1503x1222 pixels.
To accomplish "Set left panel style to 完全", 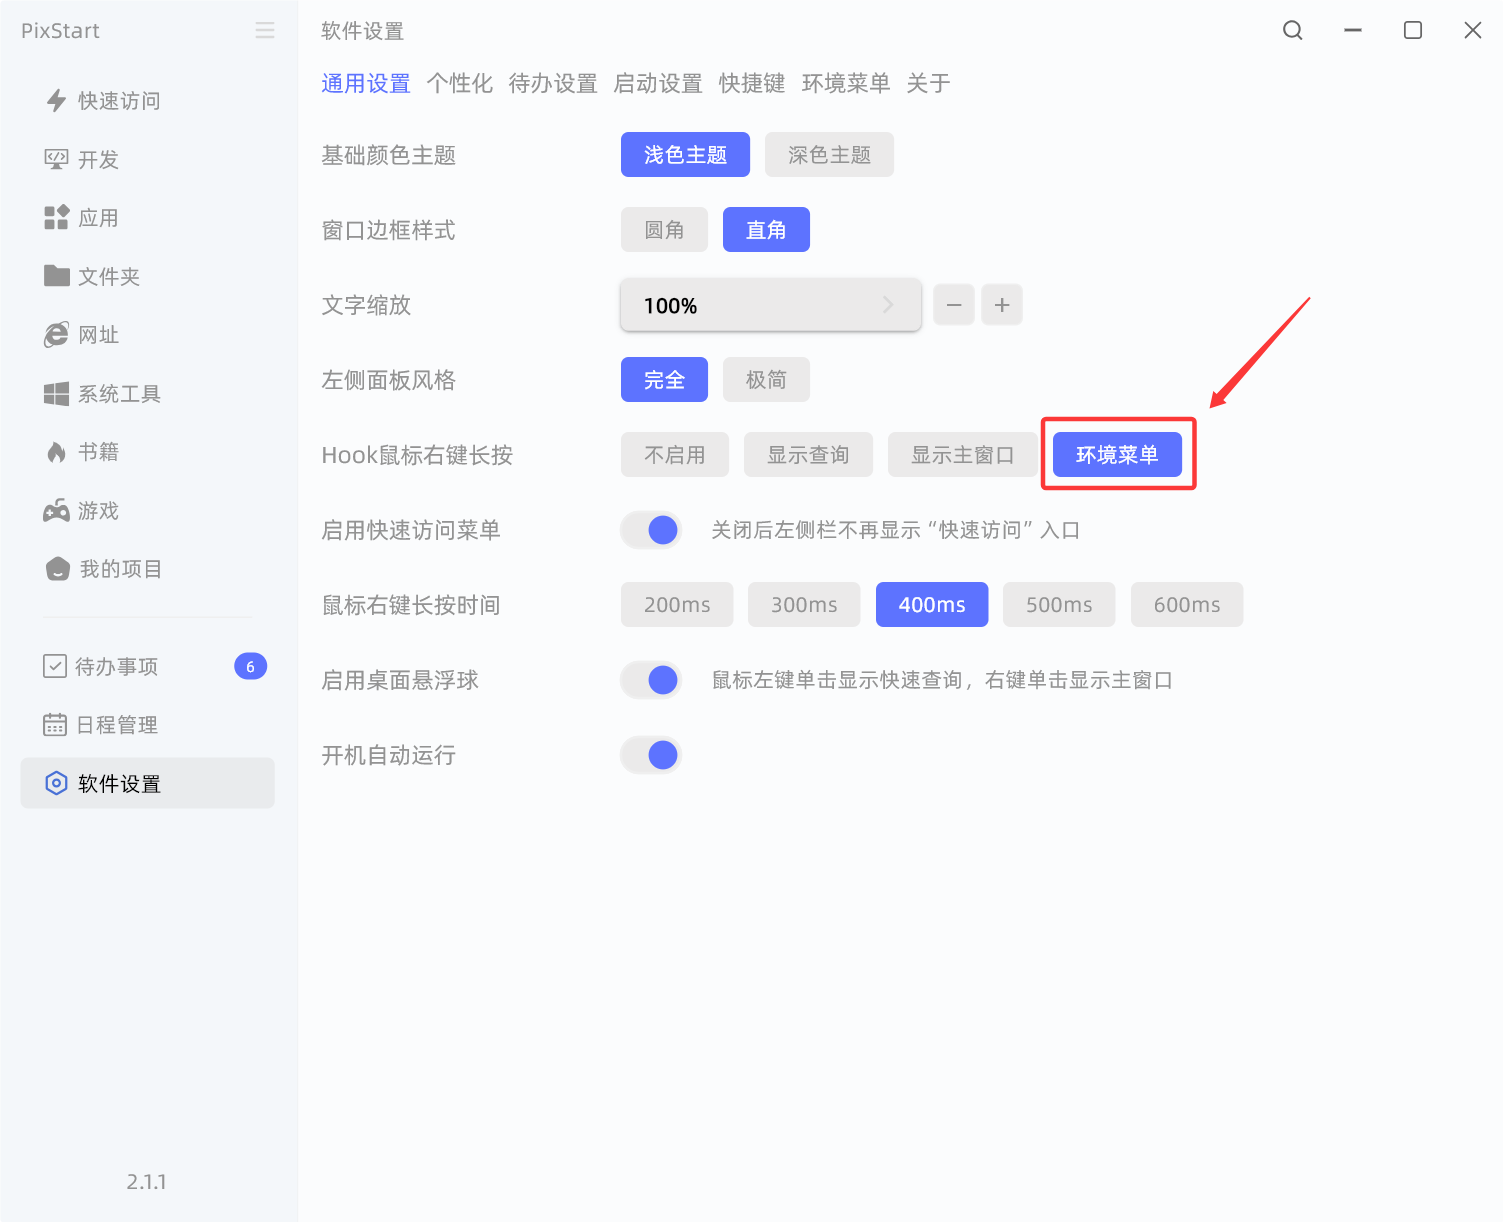I will pos(664,380).
